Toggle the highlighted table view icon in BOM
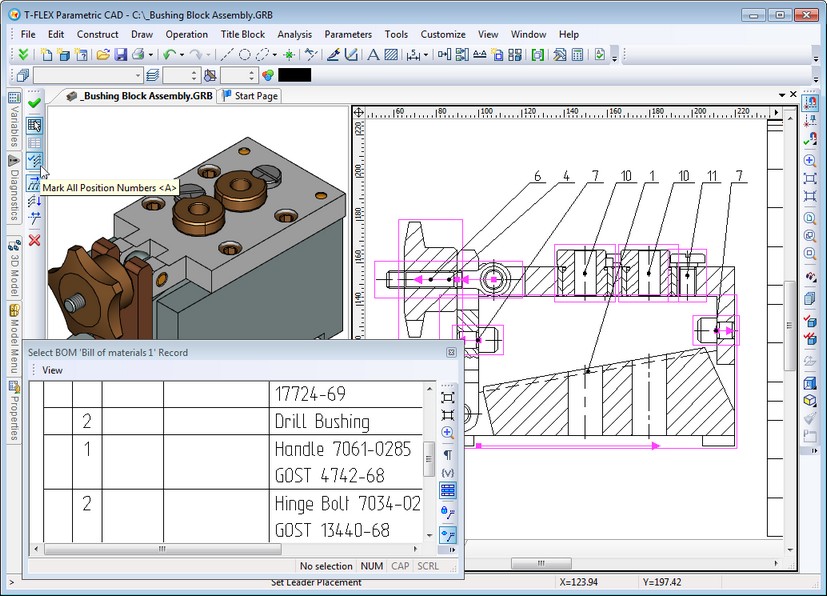Image resolution: width=827 pixels, height=596 pixels. 447,490
